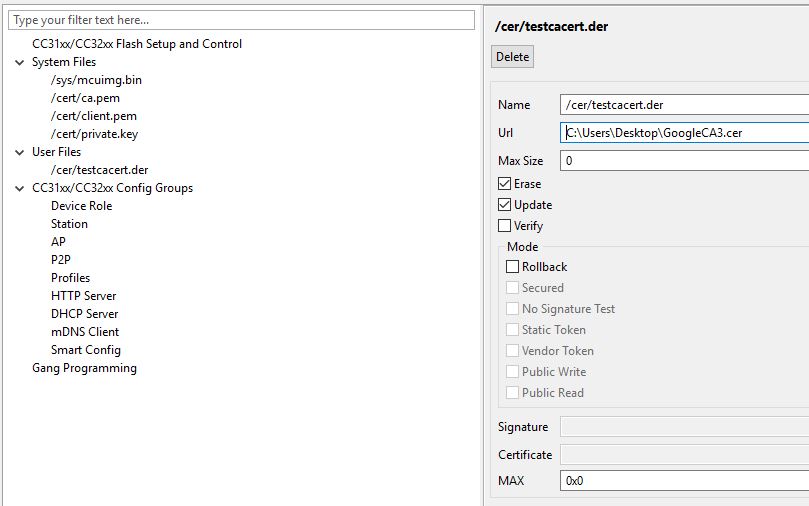This screenshot has width=809, height=506.
Task: Open the Device Role config group
Action: pos(82,206)
